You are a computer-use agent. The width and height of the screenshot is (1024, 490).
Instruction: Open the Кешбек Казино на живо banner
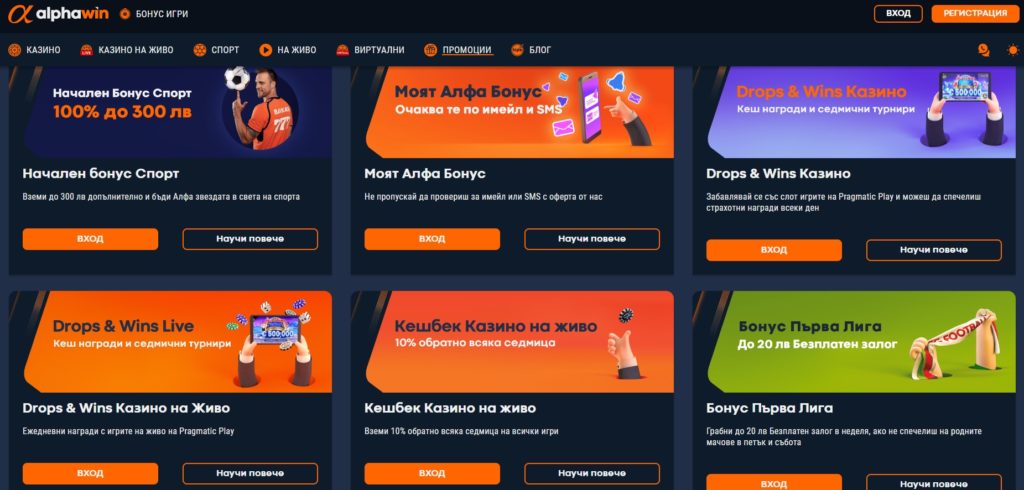point(512,342)
